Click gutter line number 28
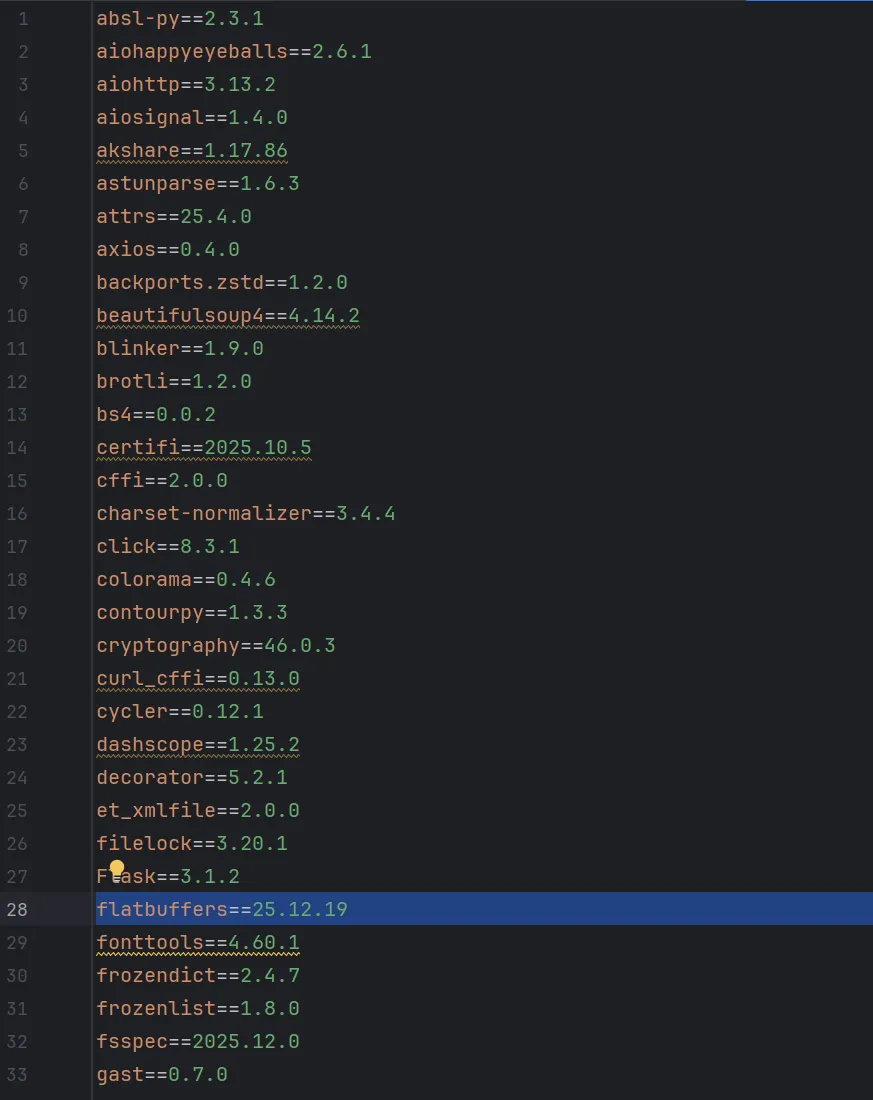 (x=17, y=909)
